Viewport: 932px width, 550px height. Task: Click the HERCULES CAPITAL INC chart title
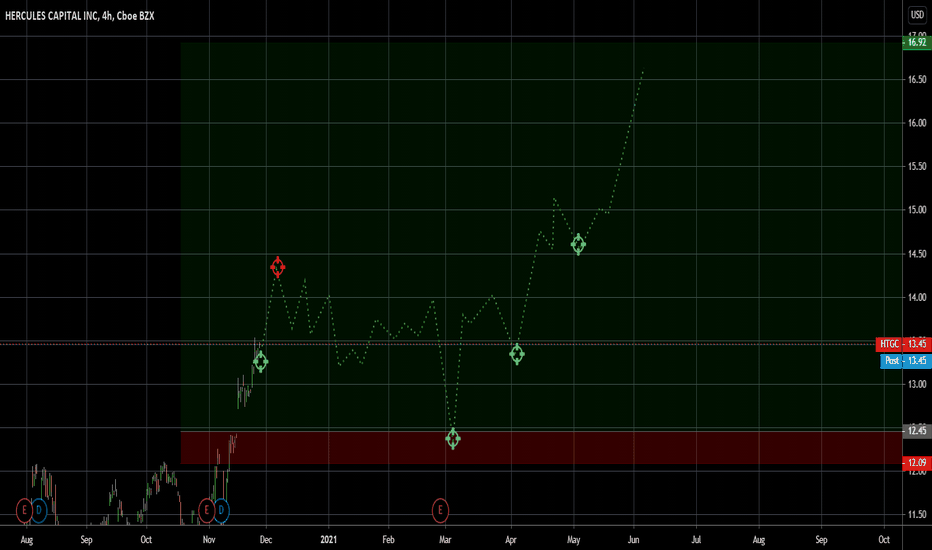pyautogui.click(x=80, y=16)
